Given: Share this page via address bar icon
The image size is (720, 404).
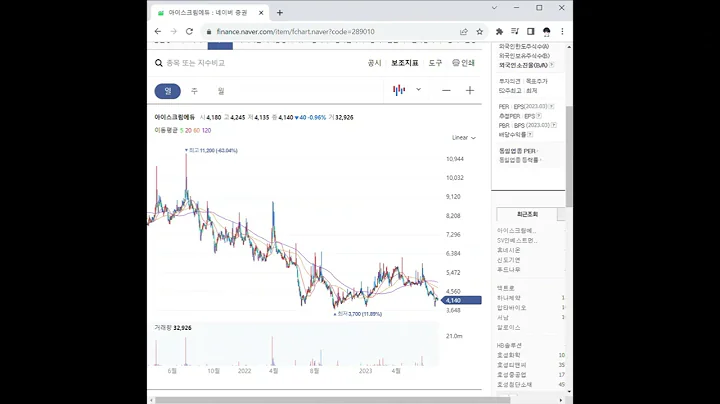Looking at the screenshot, I should pos(464,31).
